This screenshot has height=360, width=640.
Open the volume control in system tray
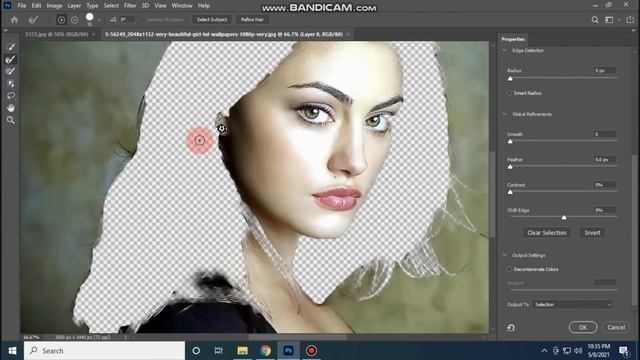(578, 351)
